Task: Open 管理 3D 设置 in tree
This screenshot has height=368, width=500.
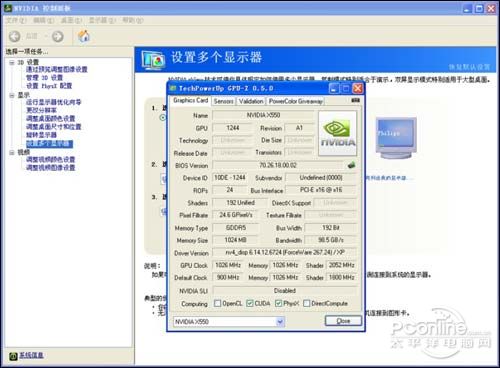Action: [44, 78]
